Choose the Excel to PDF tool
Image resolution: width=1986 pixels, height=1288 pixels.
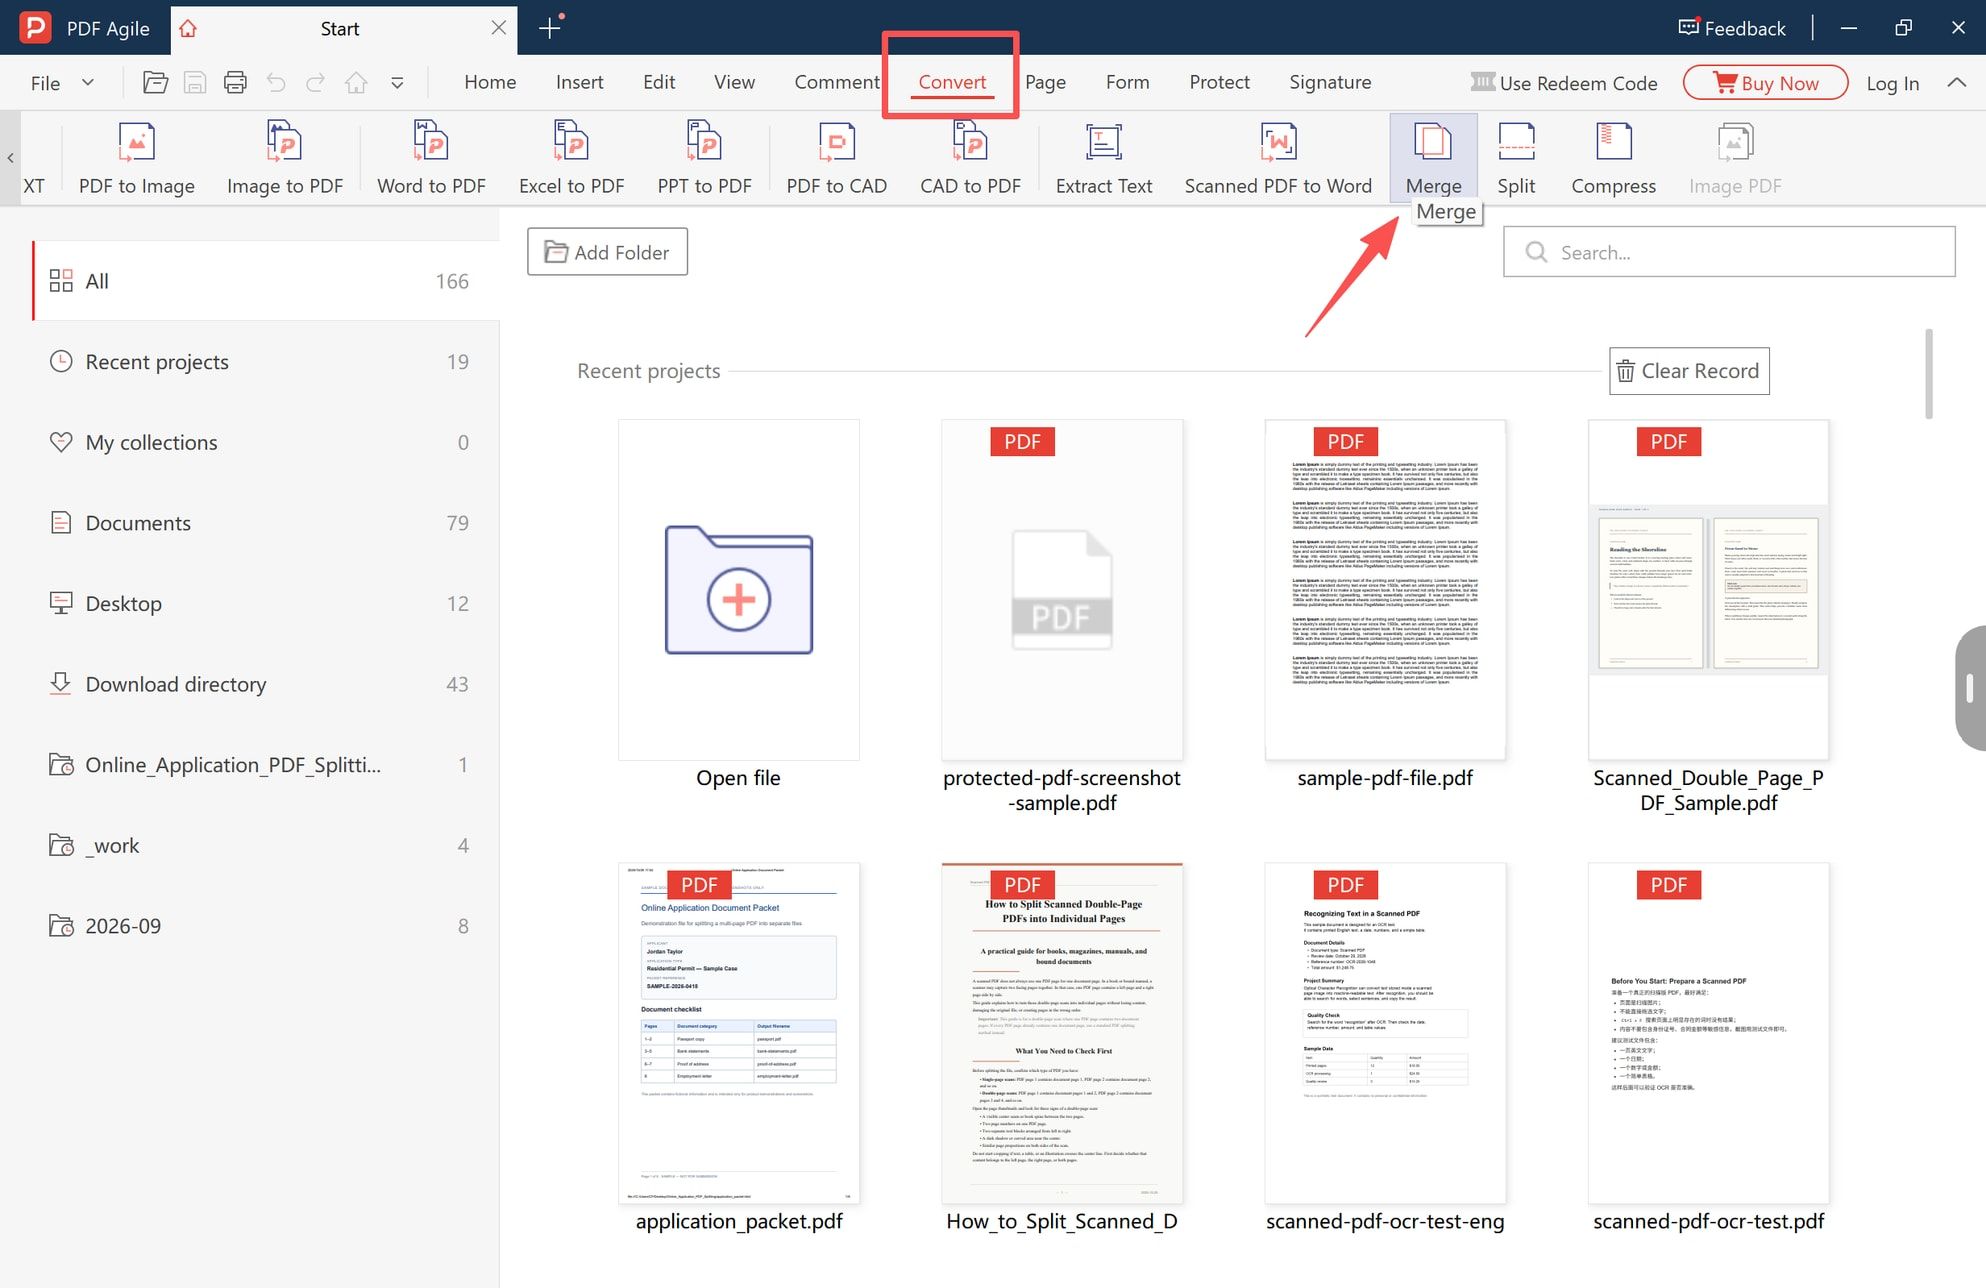[571, 158]
